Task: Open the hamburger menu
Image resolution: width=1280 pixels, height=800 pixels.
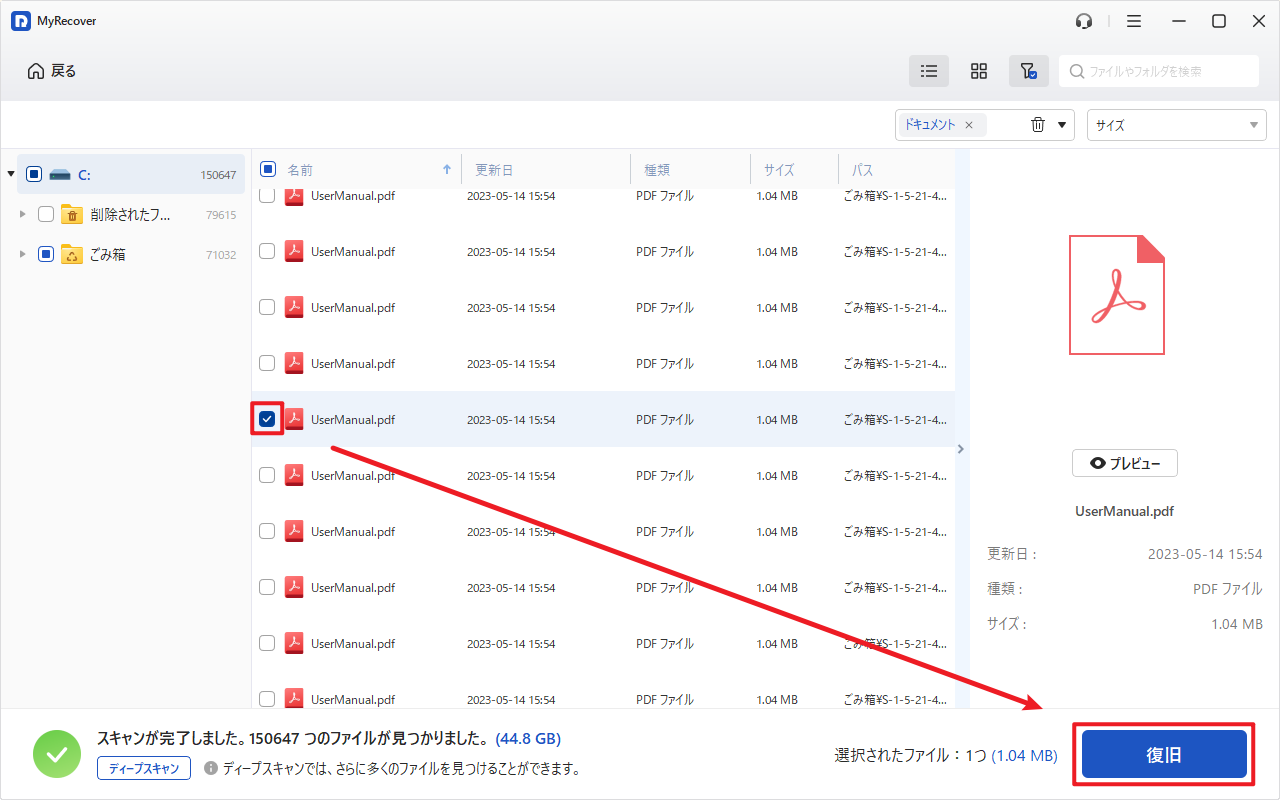Action: [1134, 21]
